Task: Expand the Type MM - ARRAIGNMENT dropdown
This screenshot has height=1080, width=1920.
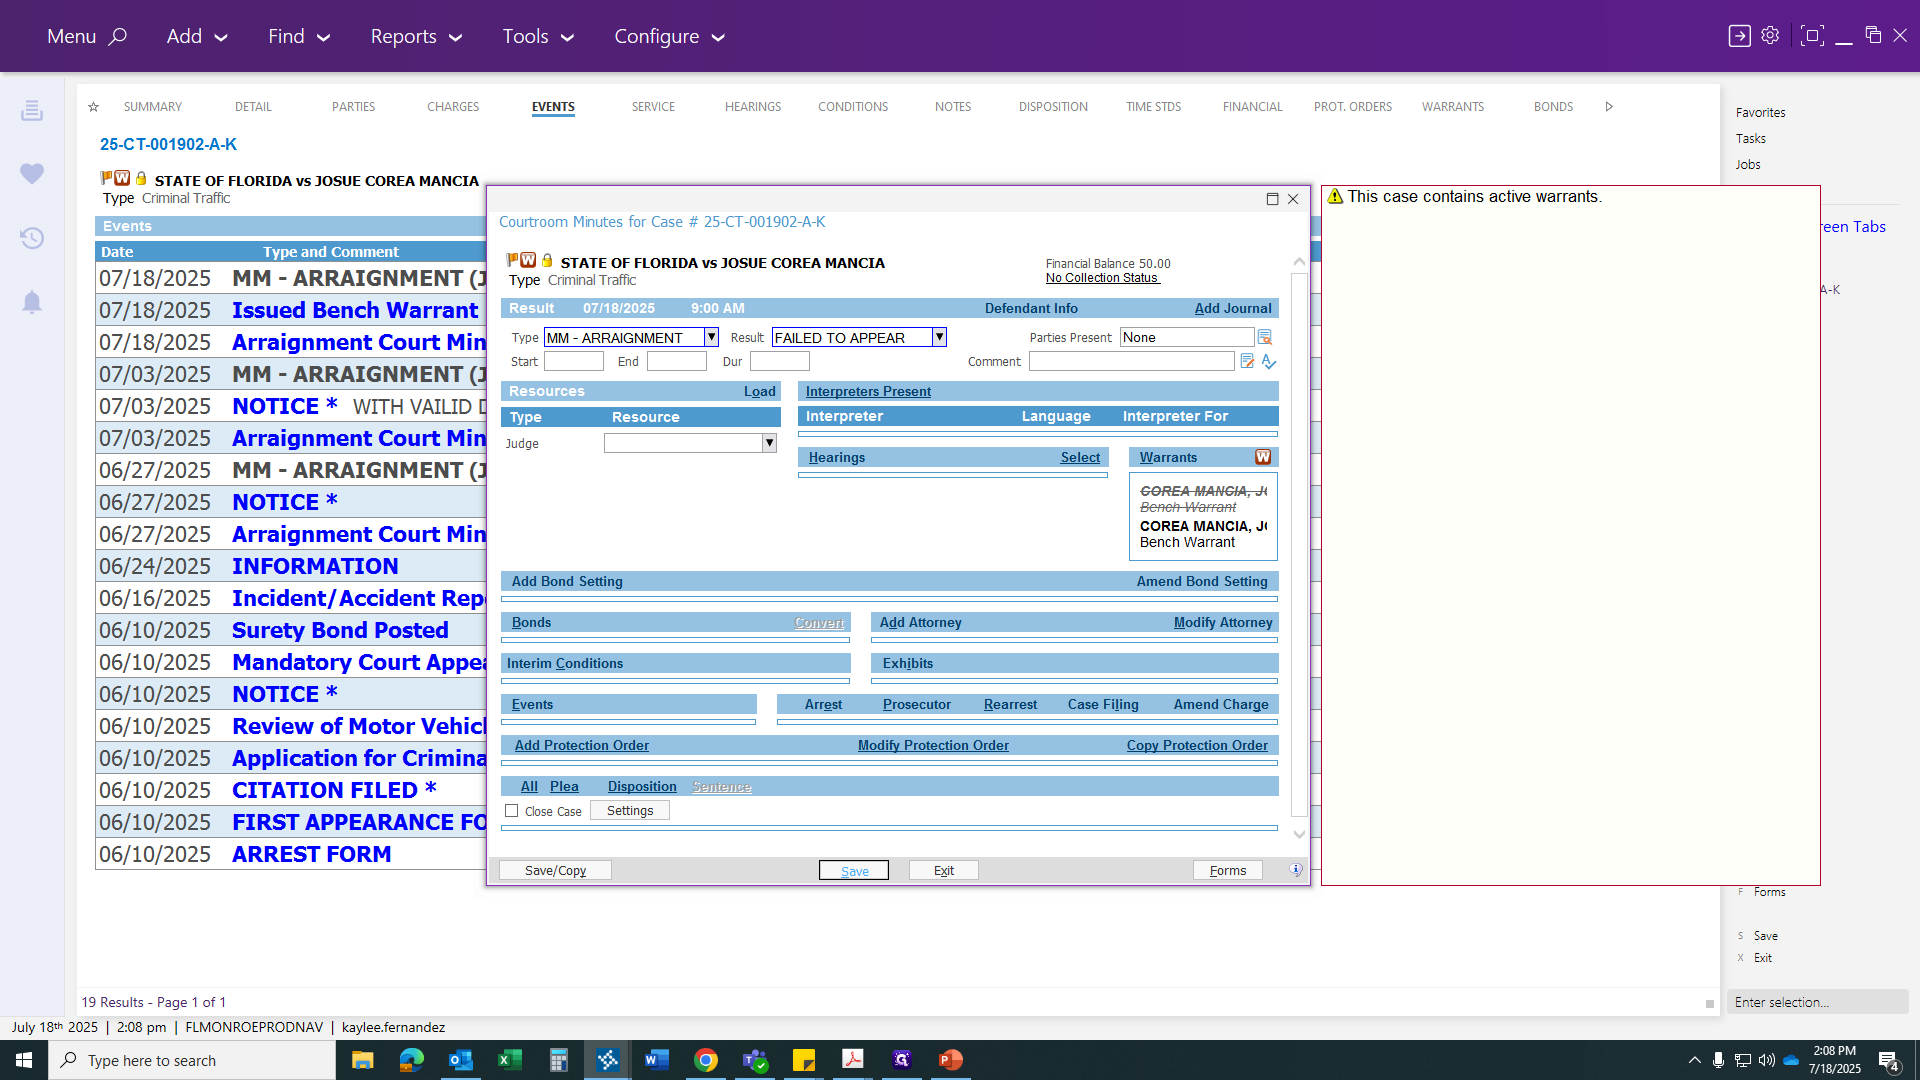Action: [x=711, y=337]
